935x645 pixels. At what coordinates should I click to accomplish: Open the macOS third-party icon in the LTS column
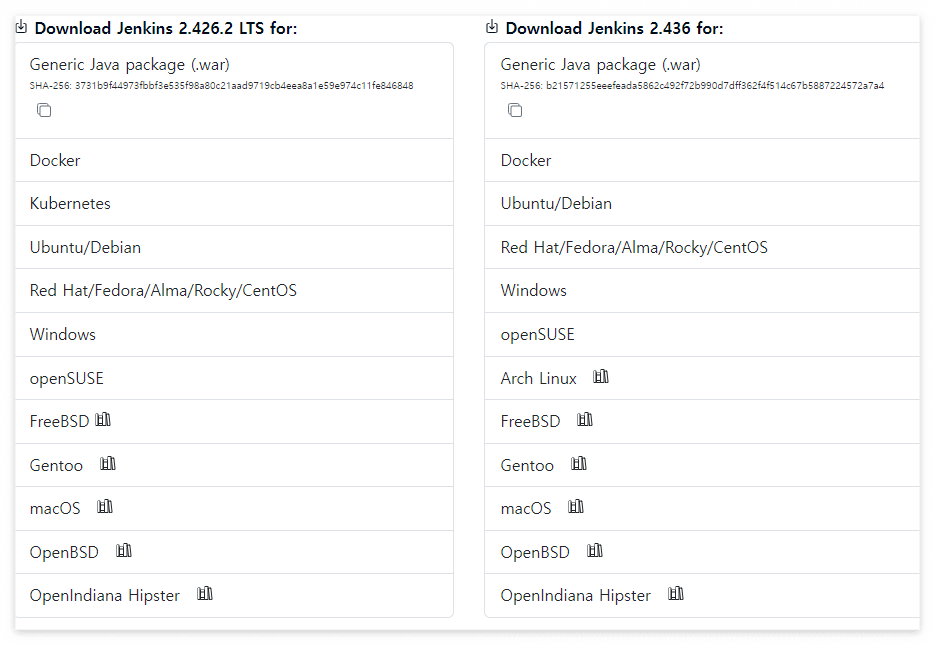pyautogui.click(x=105, y=507)
